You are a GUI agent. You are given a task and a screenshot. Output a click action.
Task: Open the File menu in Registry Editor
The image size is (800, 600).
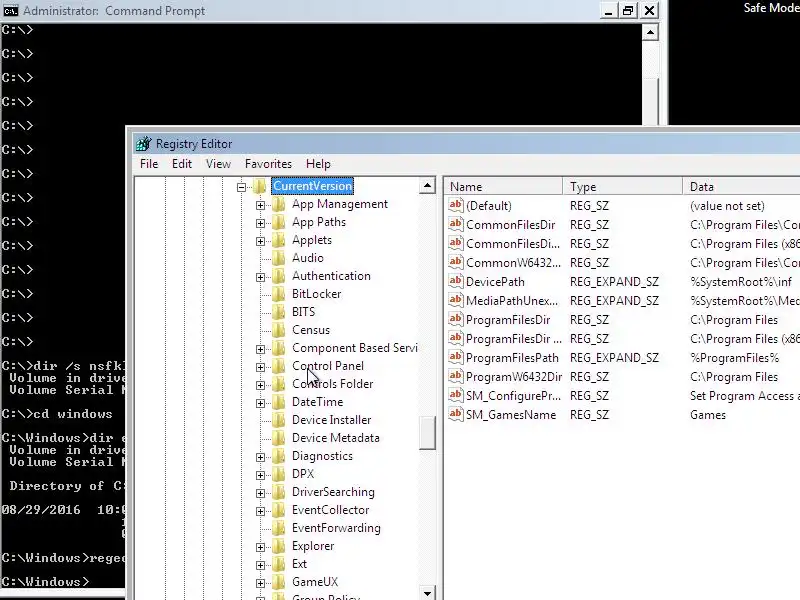click(x=149, y=164)
